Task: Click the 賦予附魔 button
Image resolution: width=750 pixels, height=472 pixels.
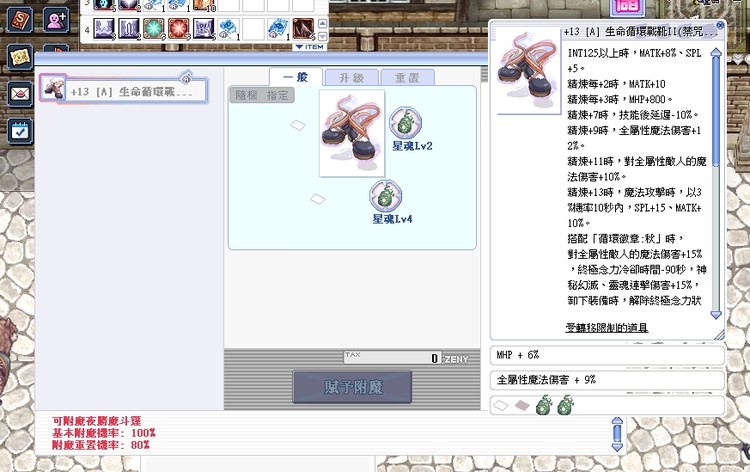Action: 352,387
